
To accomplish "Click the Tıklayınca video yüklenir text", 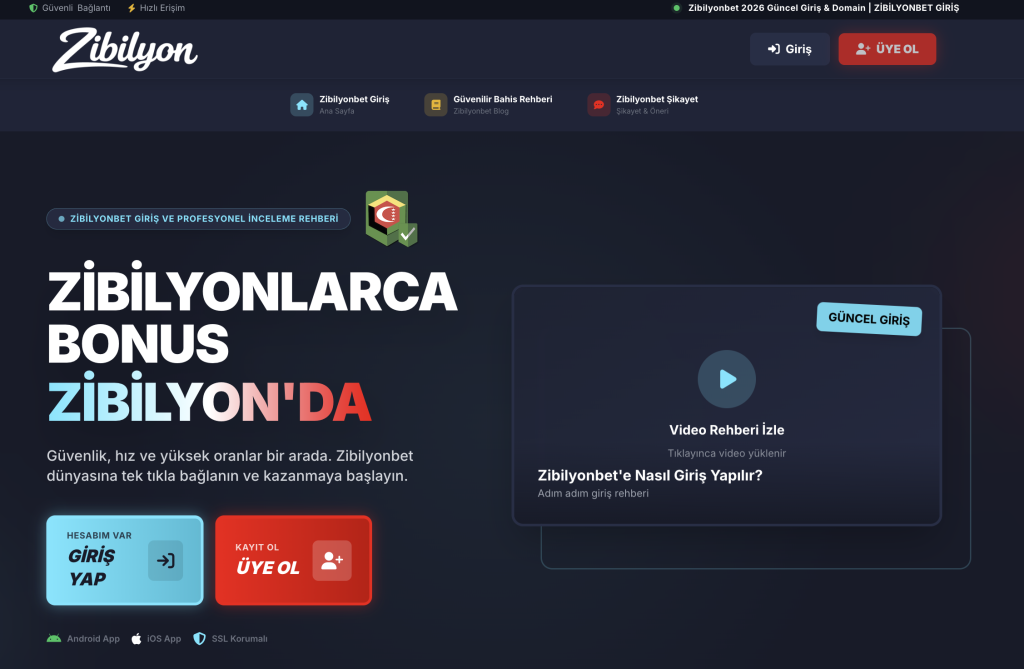I will [x=727, y=453].
